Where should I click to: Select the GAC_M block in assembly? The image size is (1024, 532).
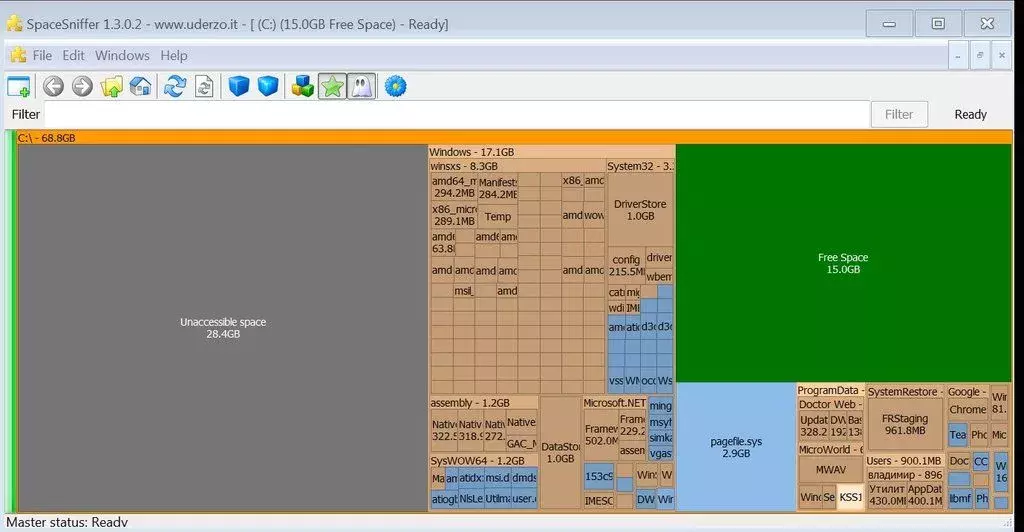(522, 444)
